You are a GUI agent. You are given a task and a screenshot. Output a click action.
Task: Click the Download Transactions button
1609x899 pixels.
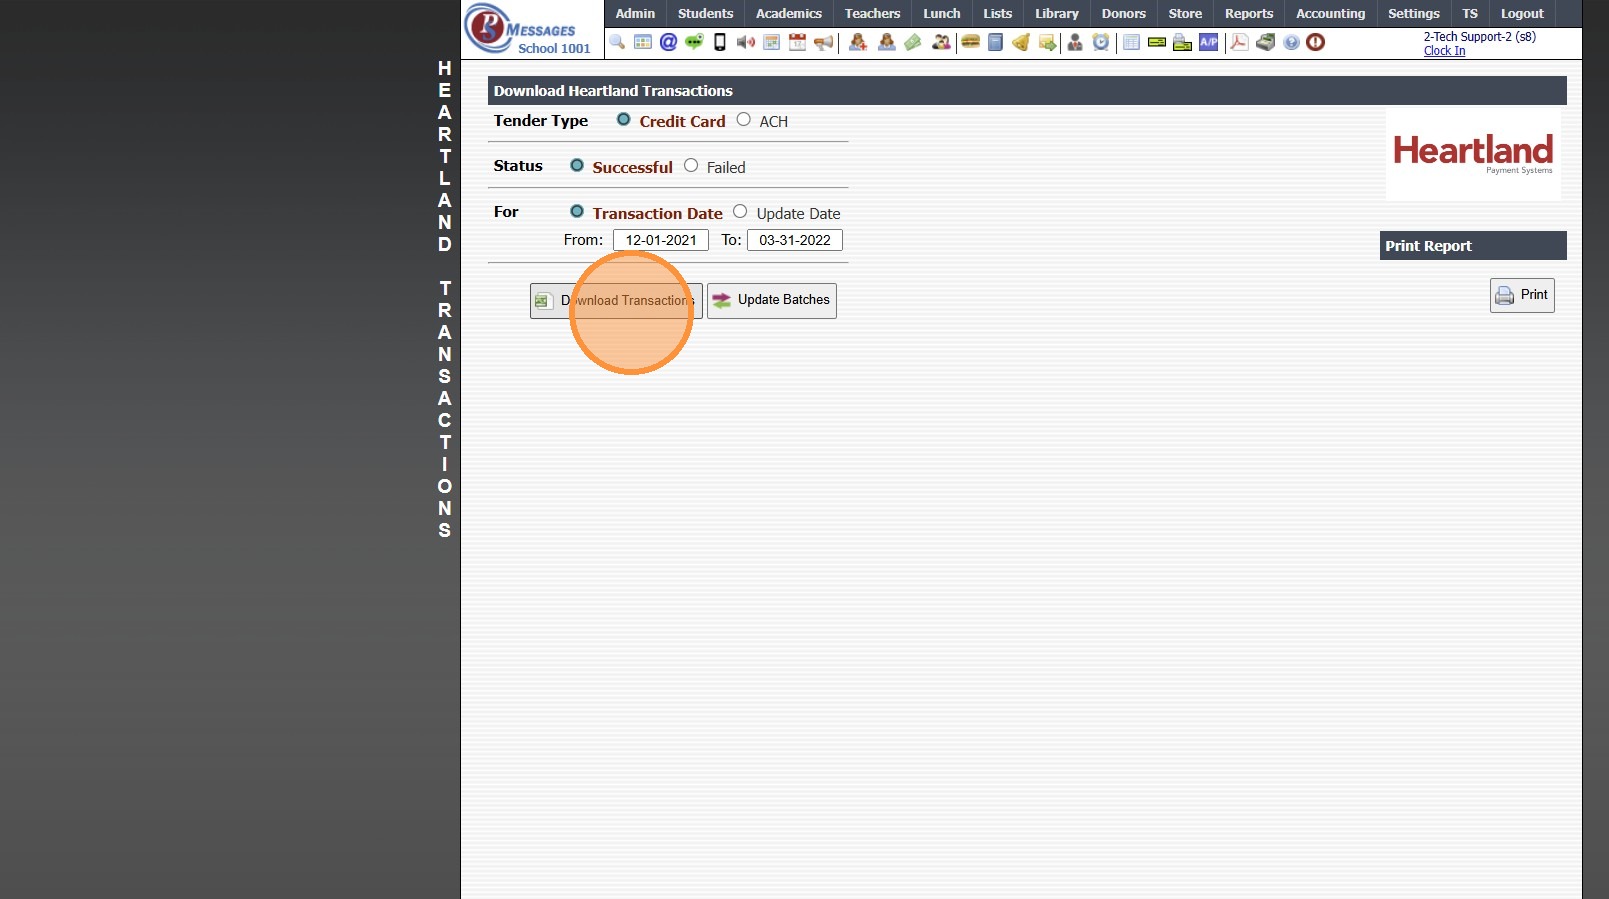(616, 301)
